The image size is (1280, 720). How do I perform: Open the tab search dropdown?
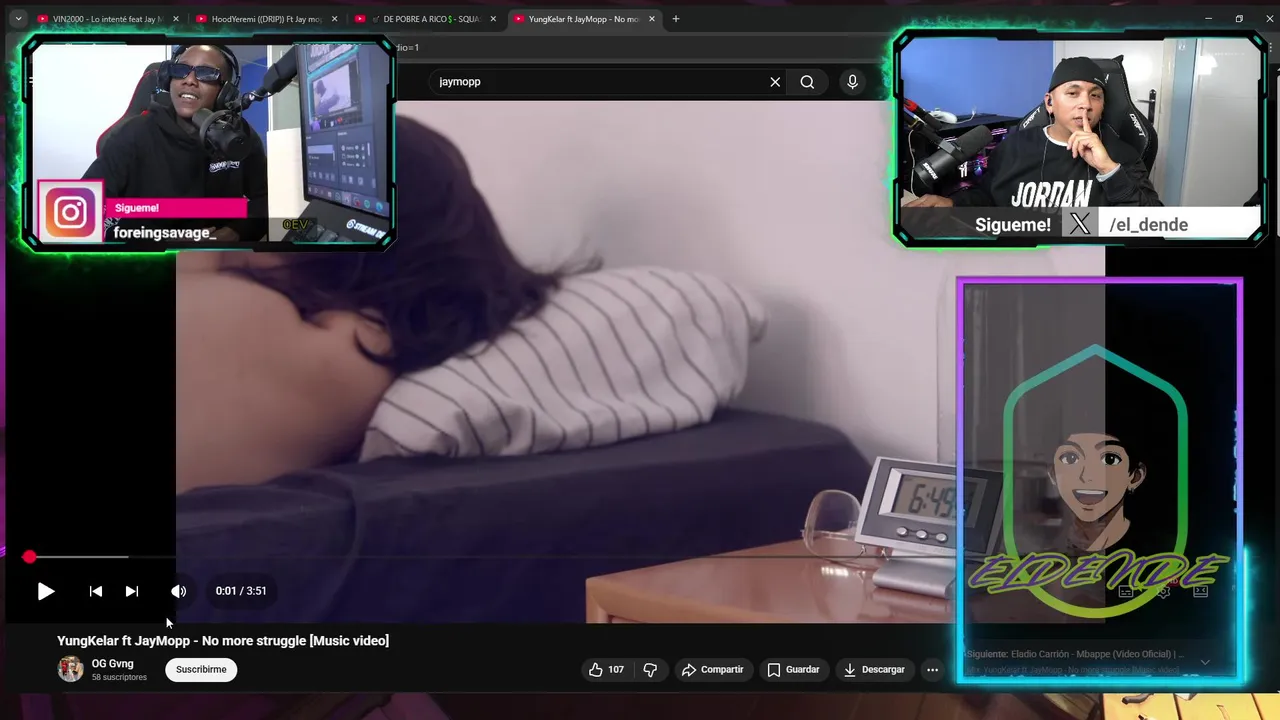[x=17, y=19]
